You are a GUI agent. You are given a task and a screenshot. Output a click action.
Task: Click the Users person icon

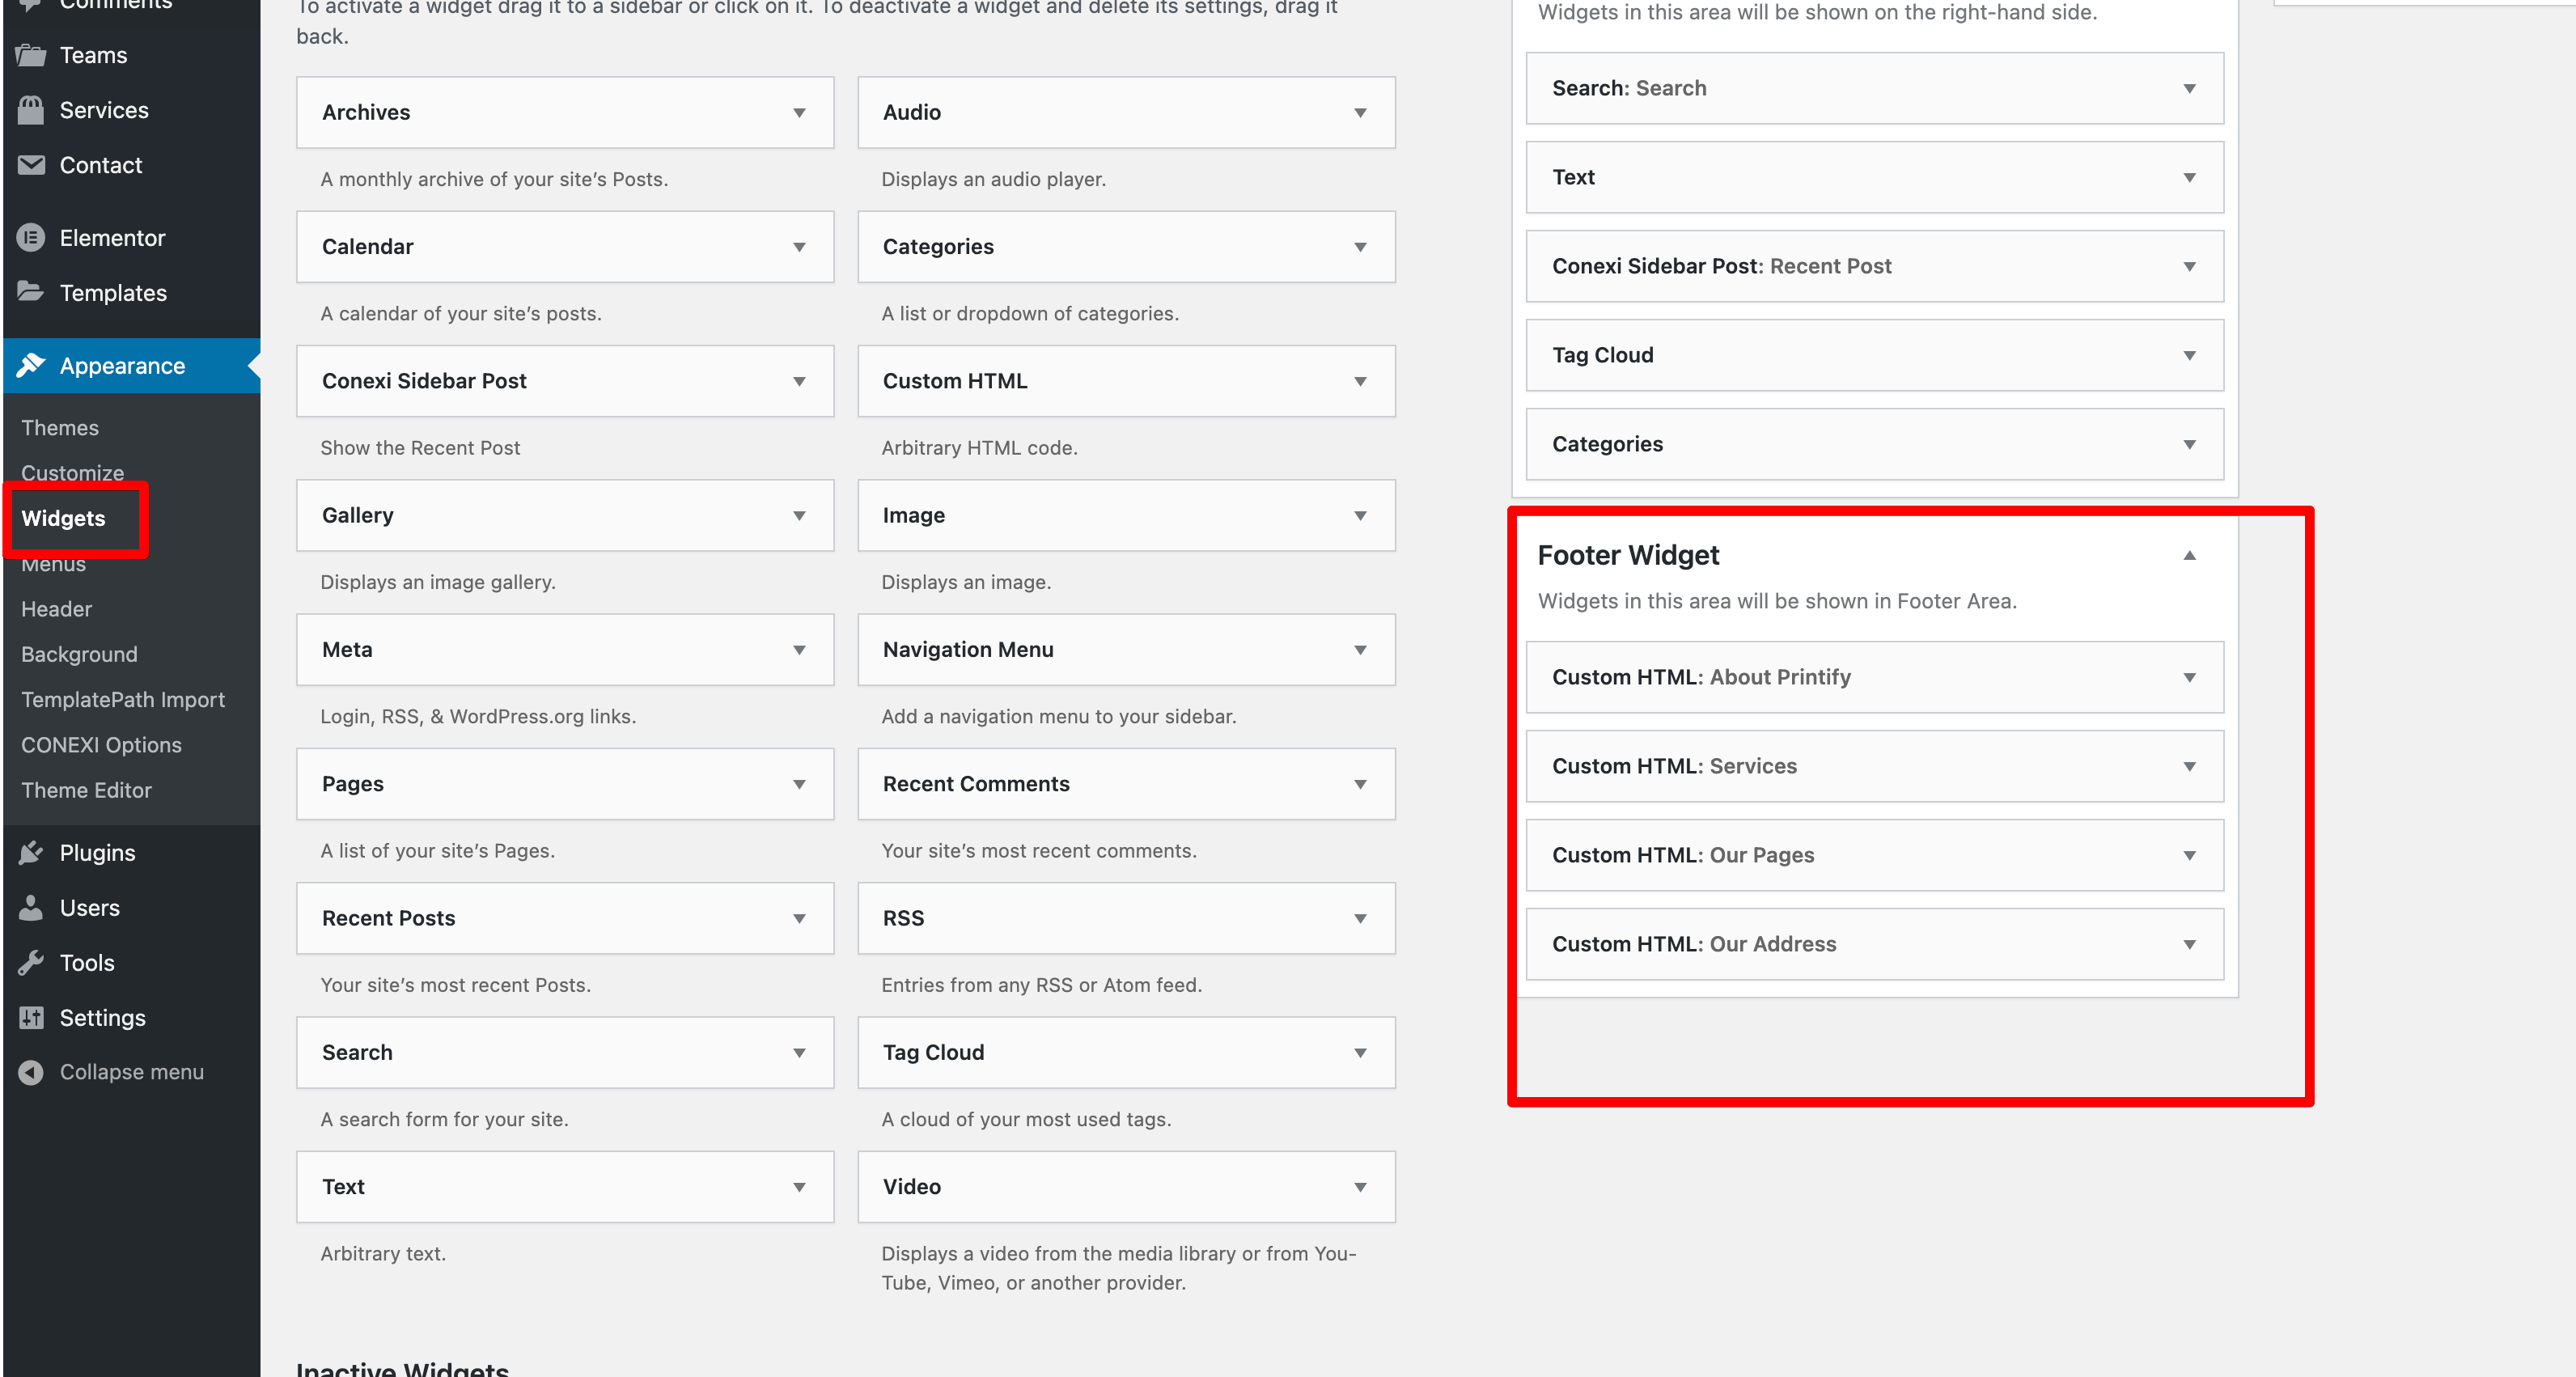[31, 908]
